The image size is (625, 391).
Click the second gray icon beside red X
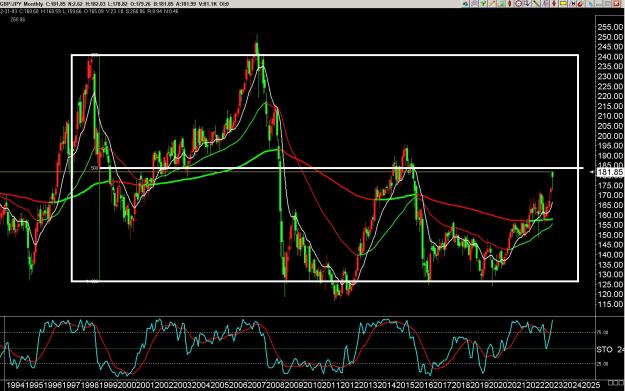click(607, 4)
